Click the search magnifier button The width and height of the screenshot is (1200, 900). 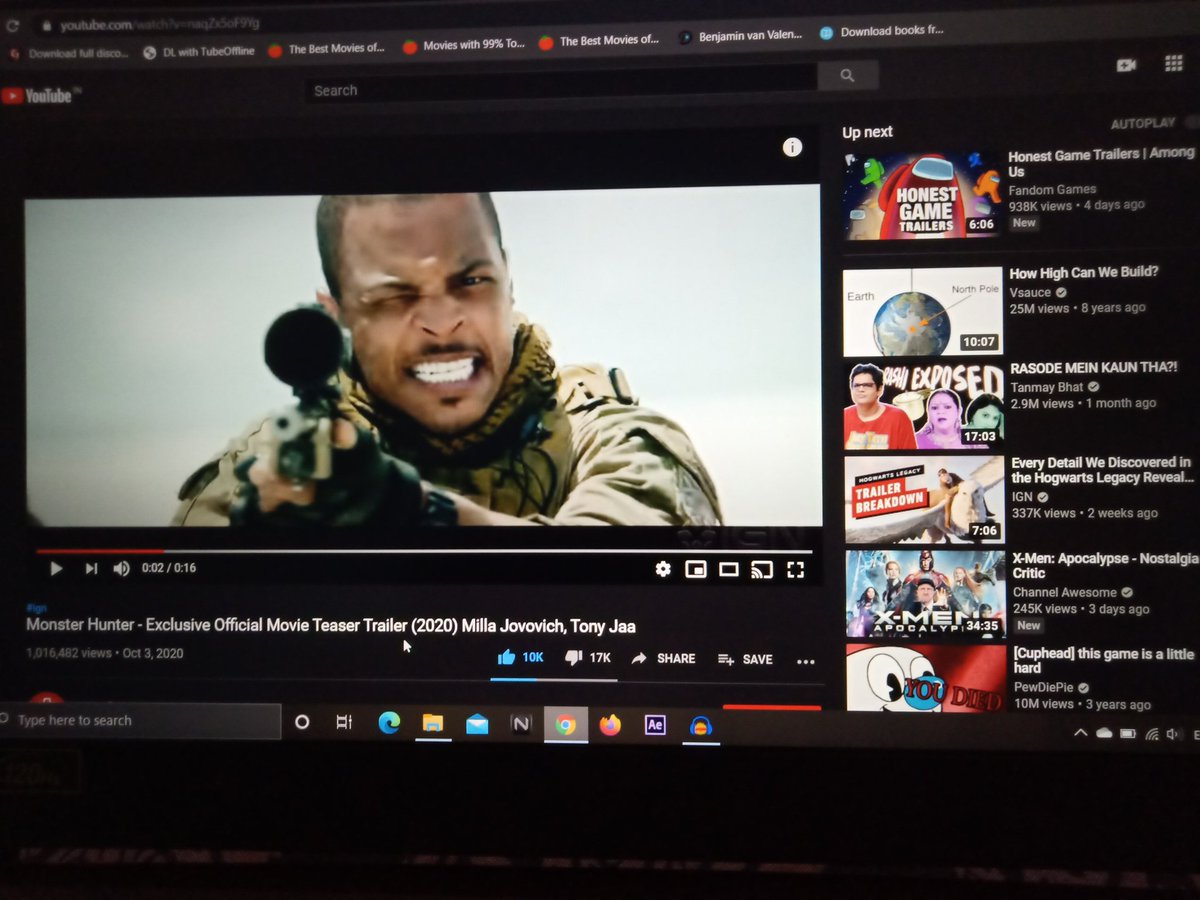tap(847, 75)
